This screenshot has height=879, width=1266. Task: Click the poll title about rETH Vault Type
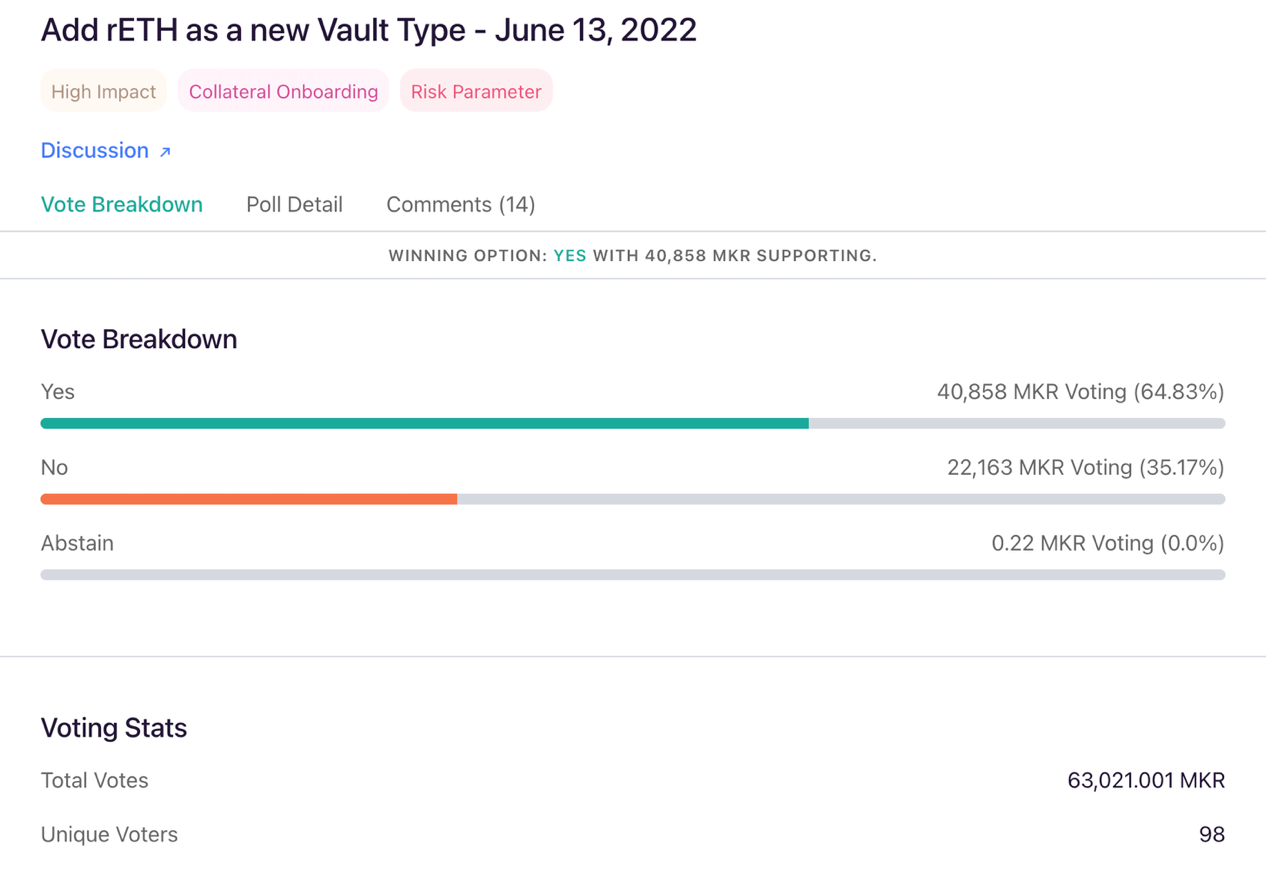pos(368,30)
